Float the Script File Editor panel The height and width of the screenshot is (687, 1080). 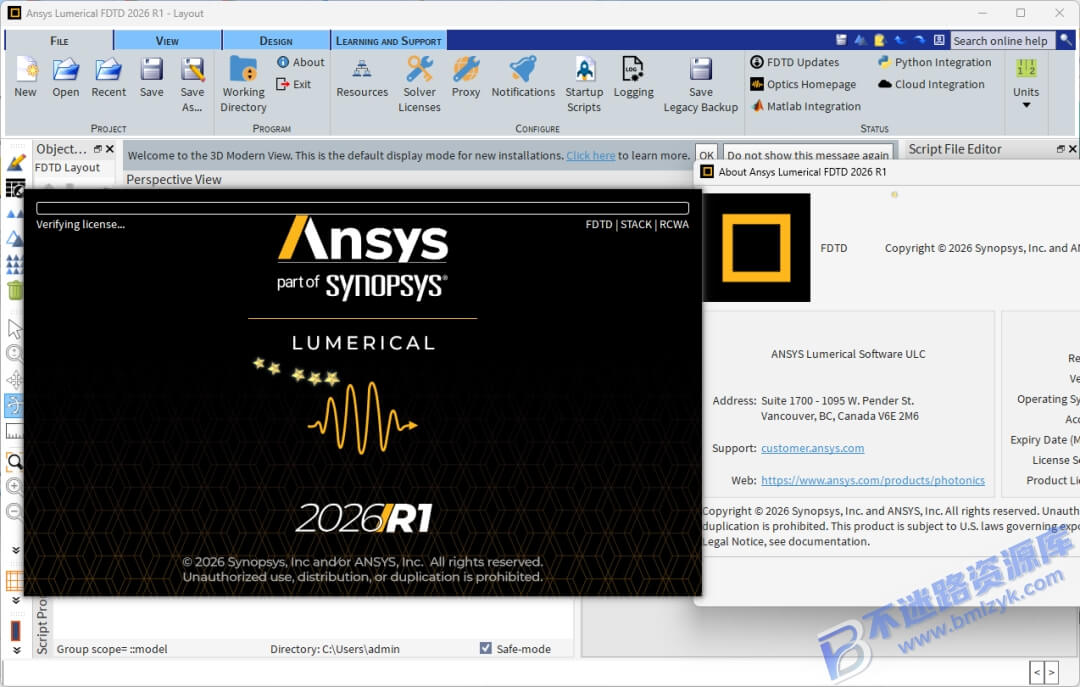point(1060,149)
